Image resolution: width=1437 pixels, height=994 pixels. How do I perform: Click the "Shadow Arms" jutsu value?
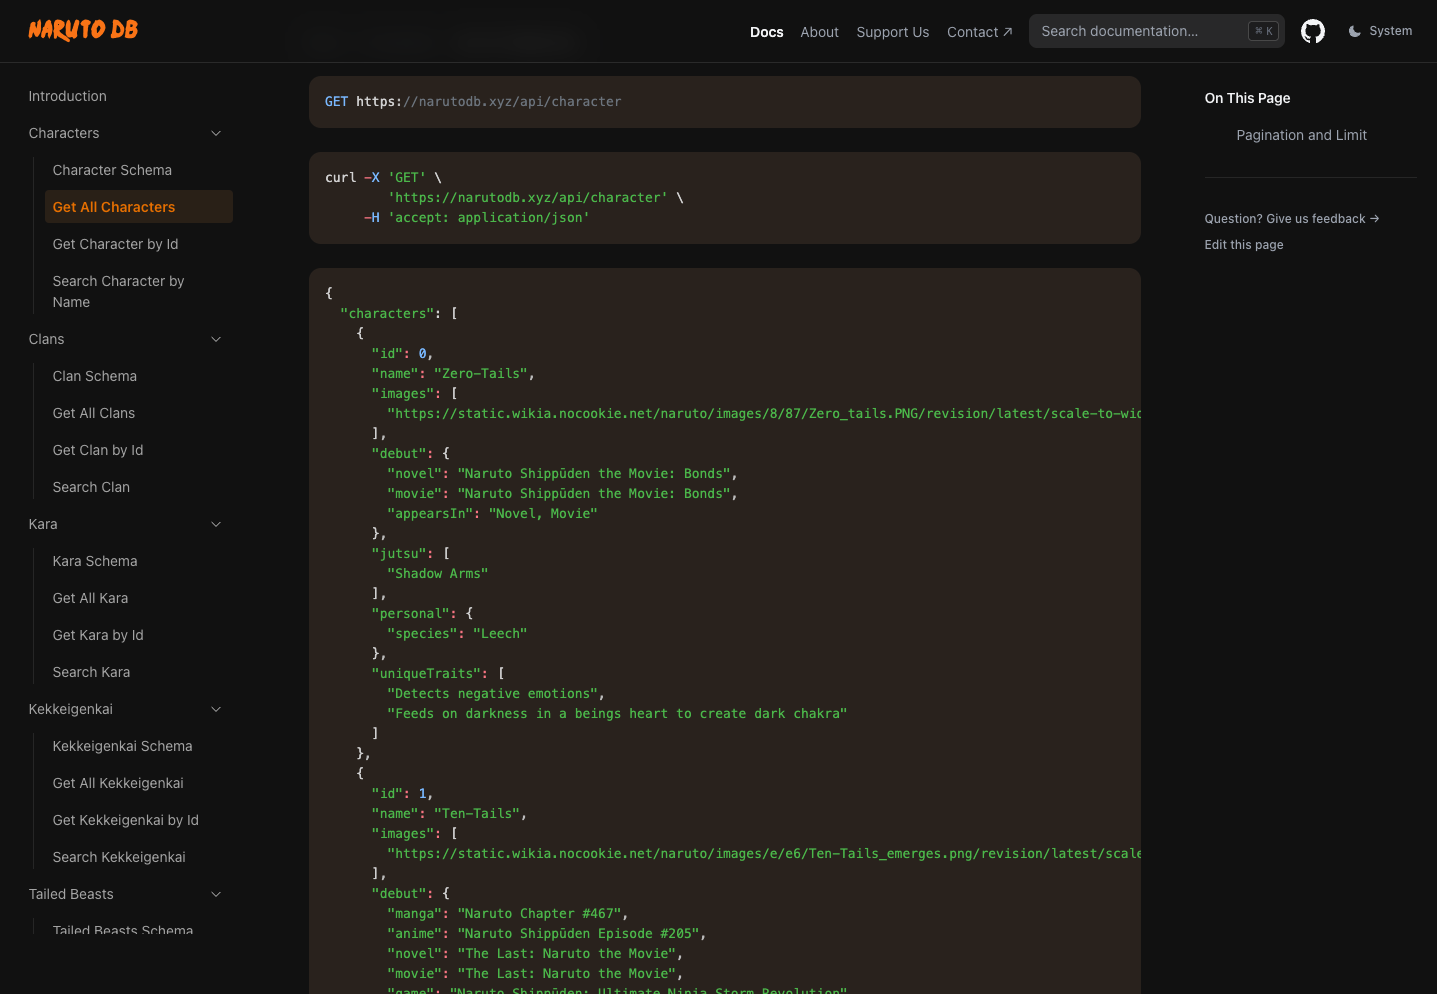437,573
